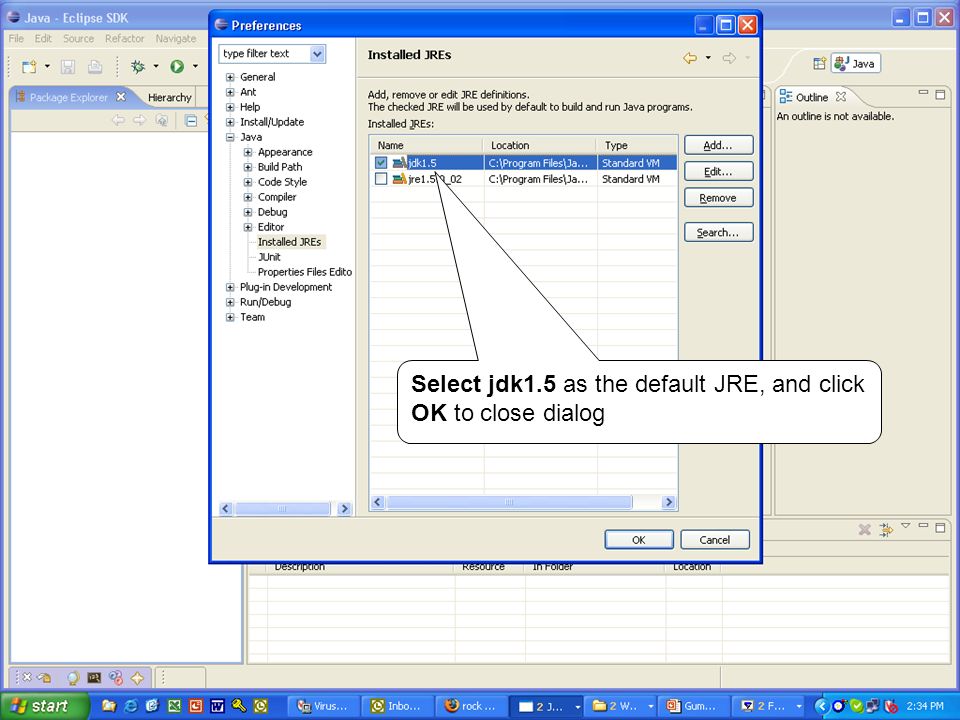The image size is (960, 720).
Task: Open the New wizard dropdown arrow
Action: (x=47, y=66)
